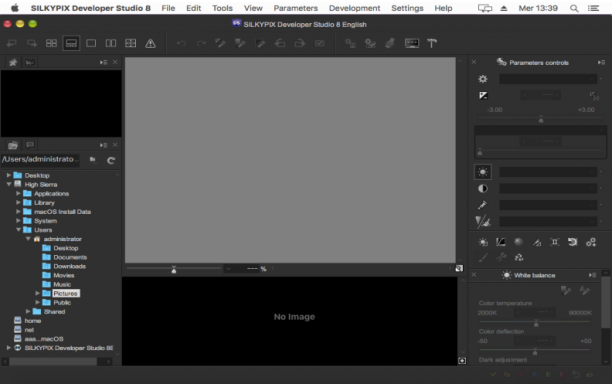Click the previous image arrow icon

coord(12,43)
